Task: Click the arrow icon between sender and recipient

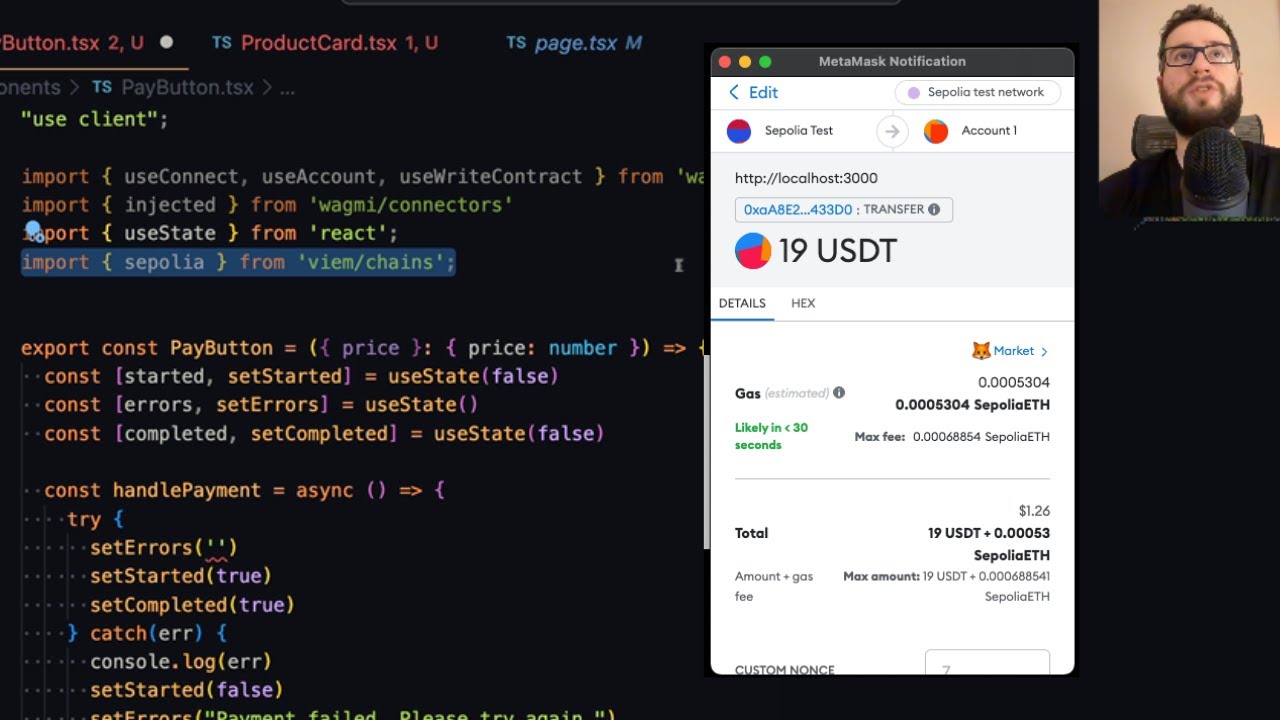Action: coord(892,131)
